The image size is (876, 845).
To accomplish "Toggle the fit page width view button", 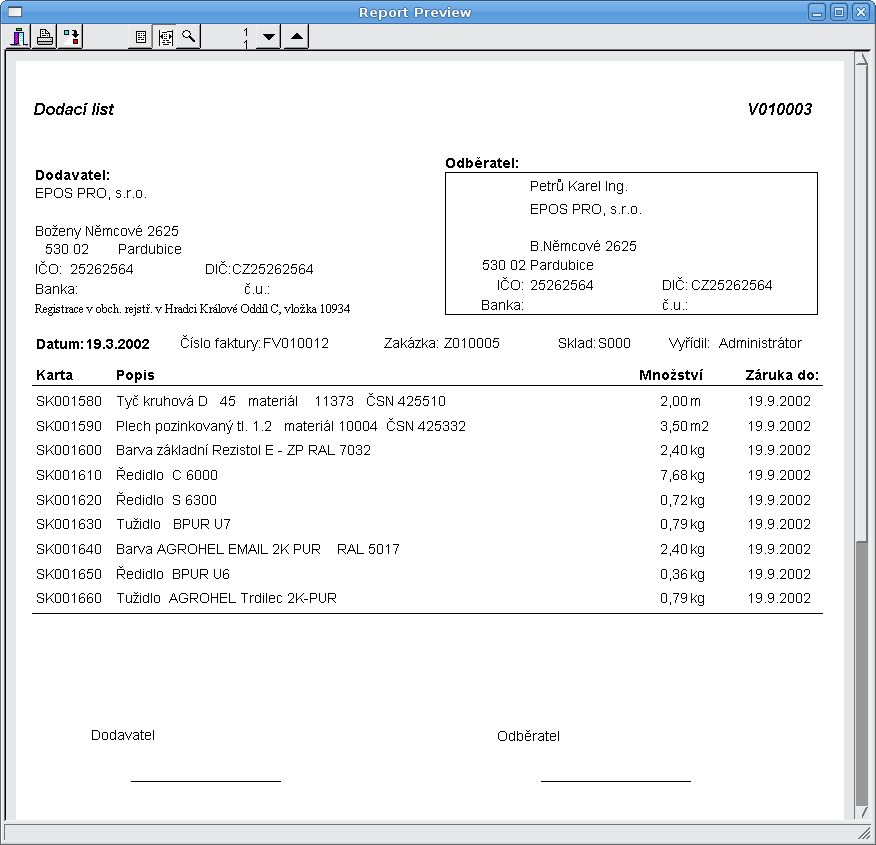I will pyautogui.click(x=164, y=37).
